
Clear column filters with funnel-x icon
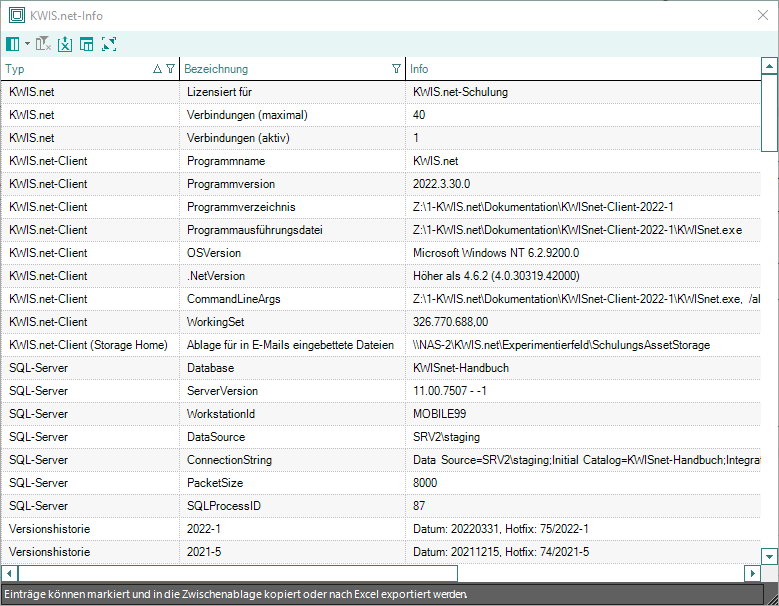[43, 44]
